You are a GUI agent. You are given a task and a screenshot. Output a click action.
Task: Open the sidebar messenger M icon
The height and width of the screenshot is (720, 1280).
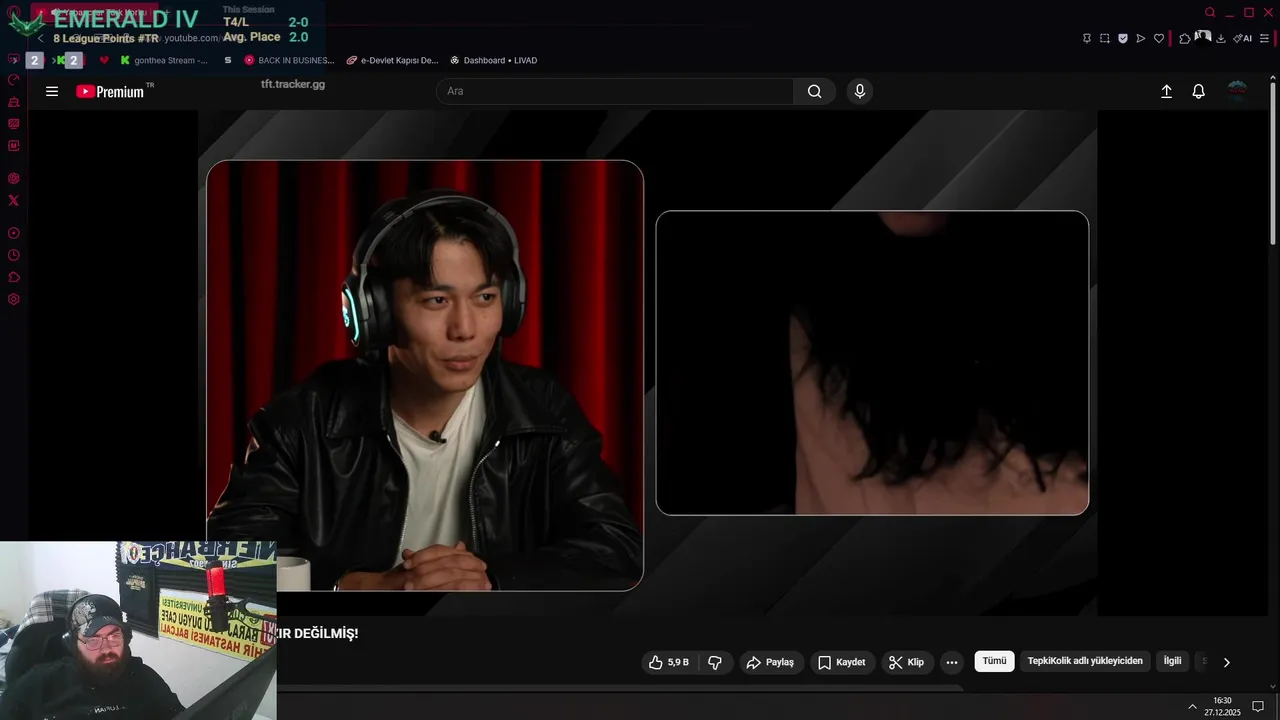14,146
